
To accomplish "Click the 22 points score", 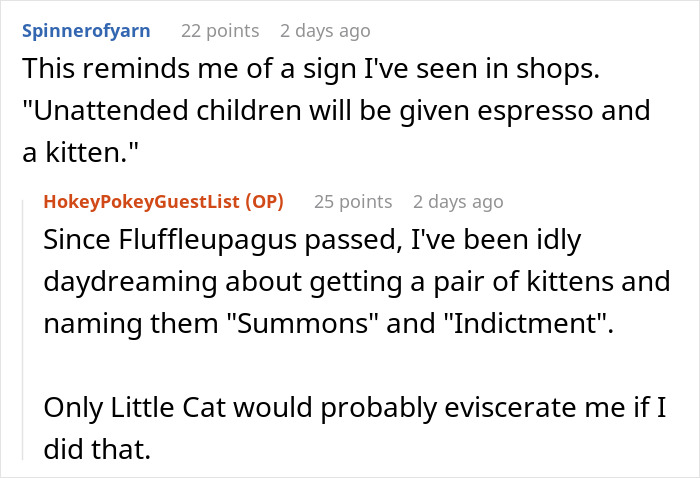I will click(x=219, y=31).
